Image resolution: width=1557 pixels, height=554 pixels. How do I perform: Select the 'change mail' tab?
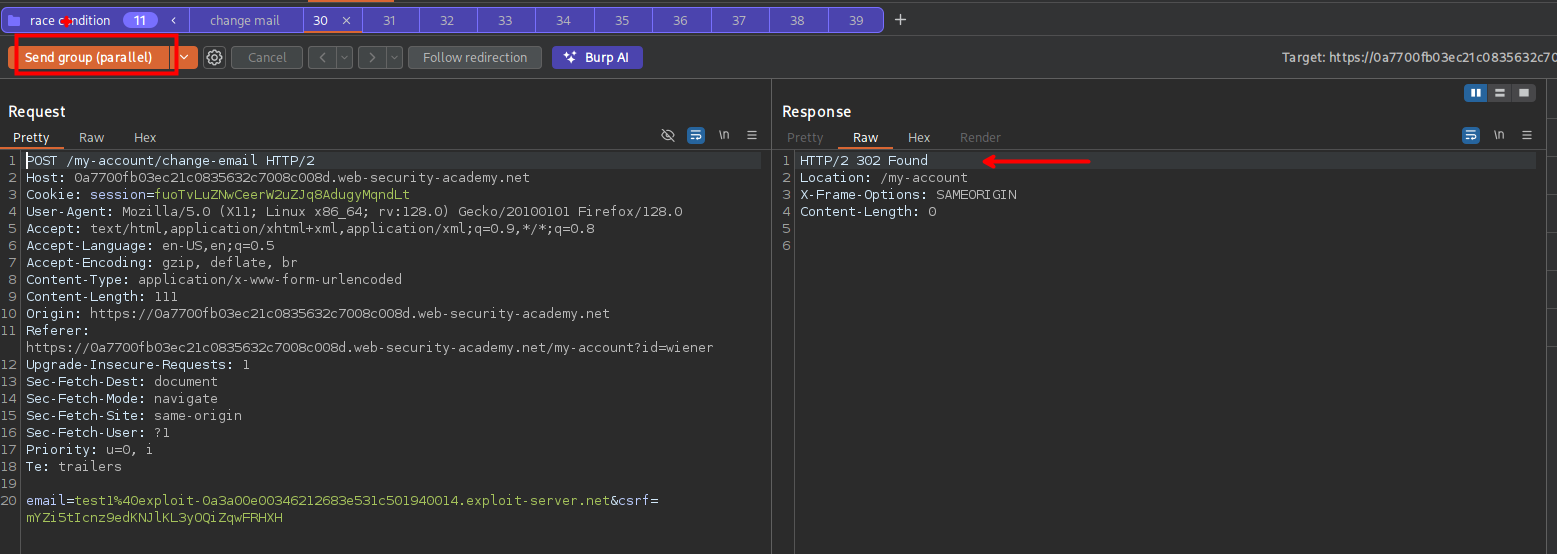[x=244, y=21]
